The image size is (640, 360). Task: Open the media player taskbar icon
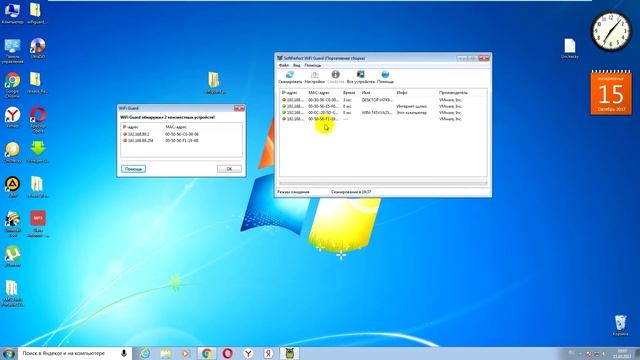(x=186, y=353)
